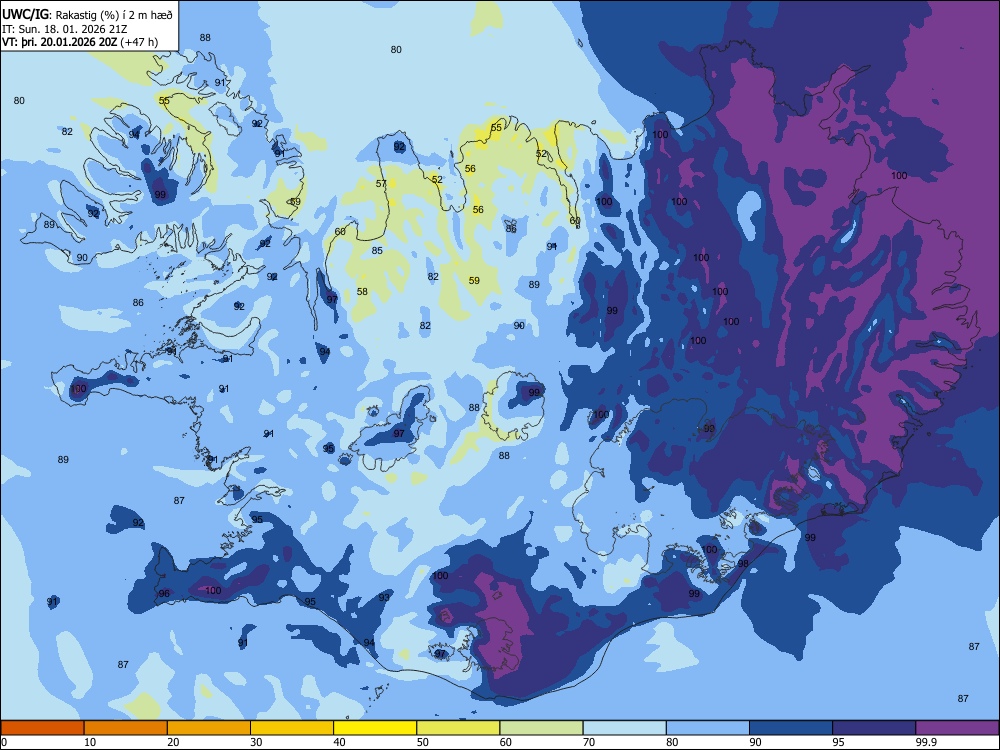This screenshot has width=1000, height=750.
Task: Choose the golden 30–40 legend swatch
Action: 292,728
